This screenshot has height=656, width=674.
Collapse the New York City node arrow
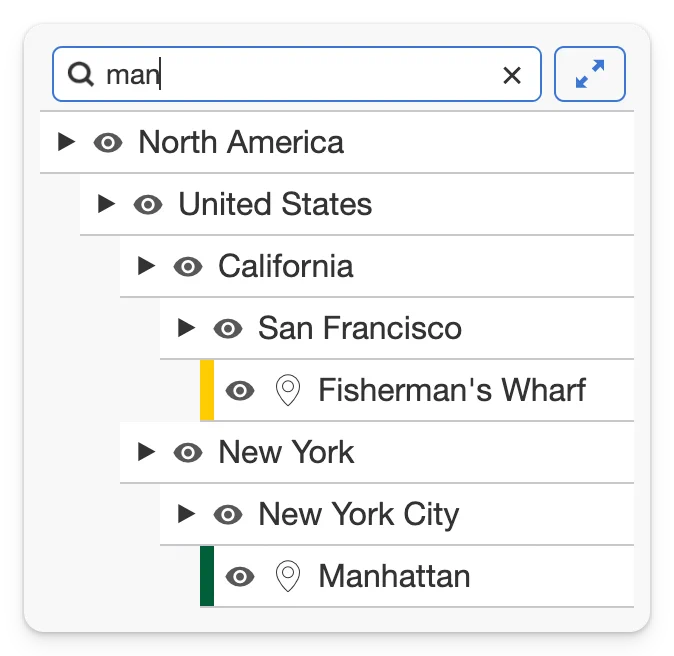(x=186, y=514)
